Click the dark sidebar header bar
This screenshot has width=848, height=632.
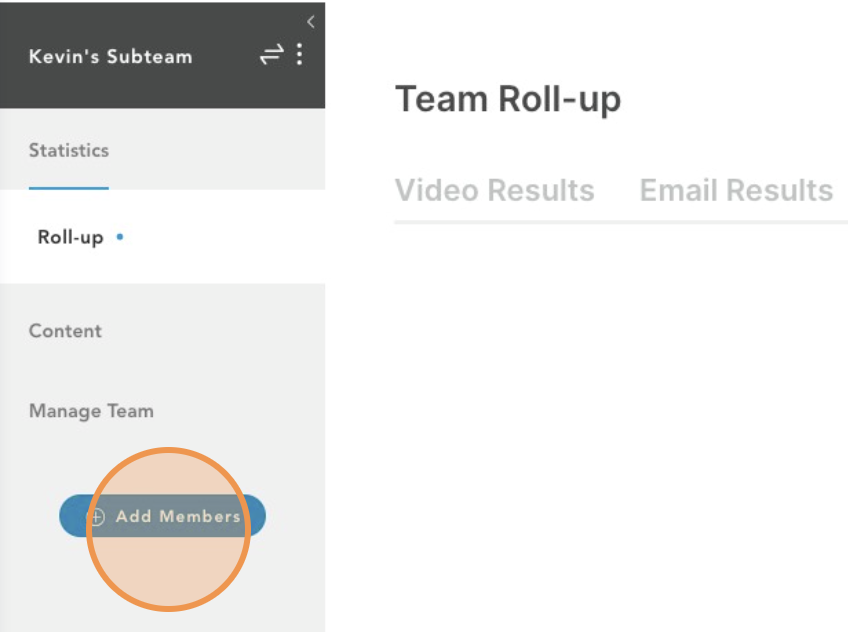(x=162, y=55)
